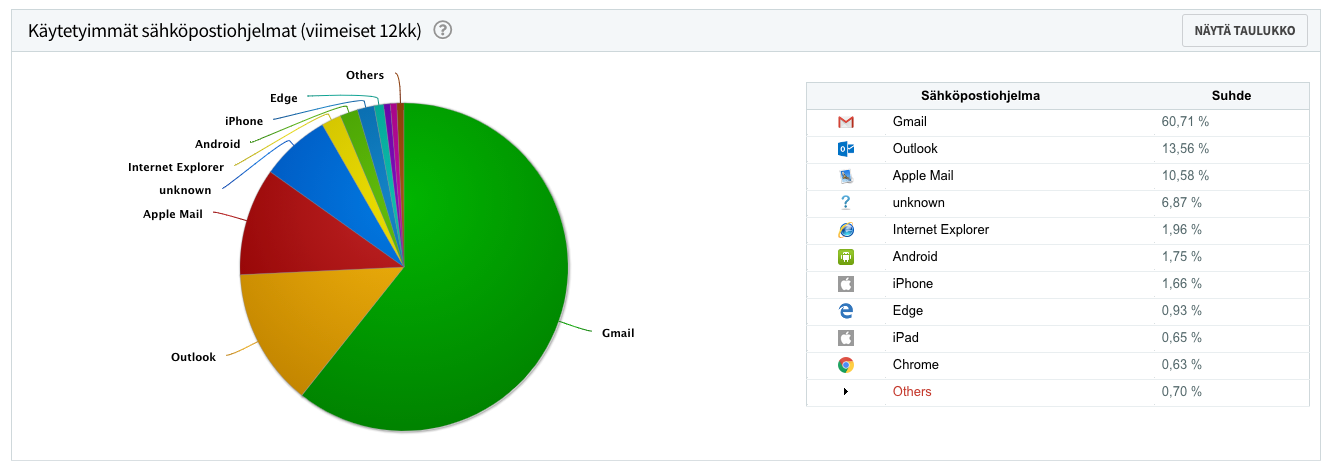Click the unknown name in table
Screen dimensions: 1332x473
(x=918, y=203)
